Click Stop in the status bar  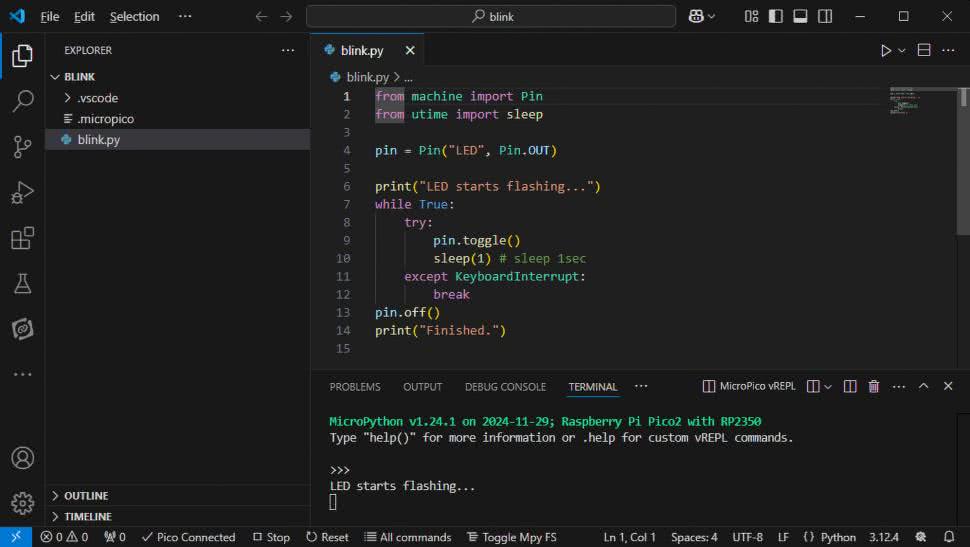tap(271, 537)
